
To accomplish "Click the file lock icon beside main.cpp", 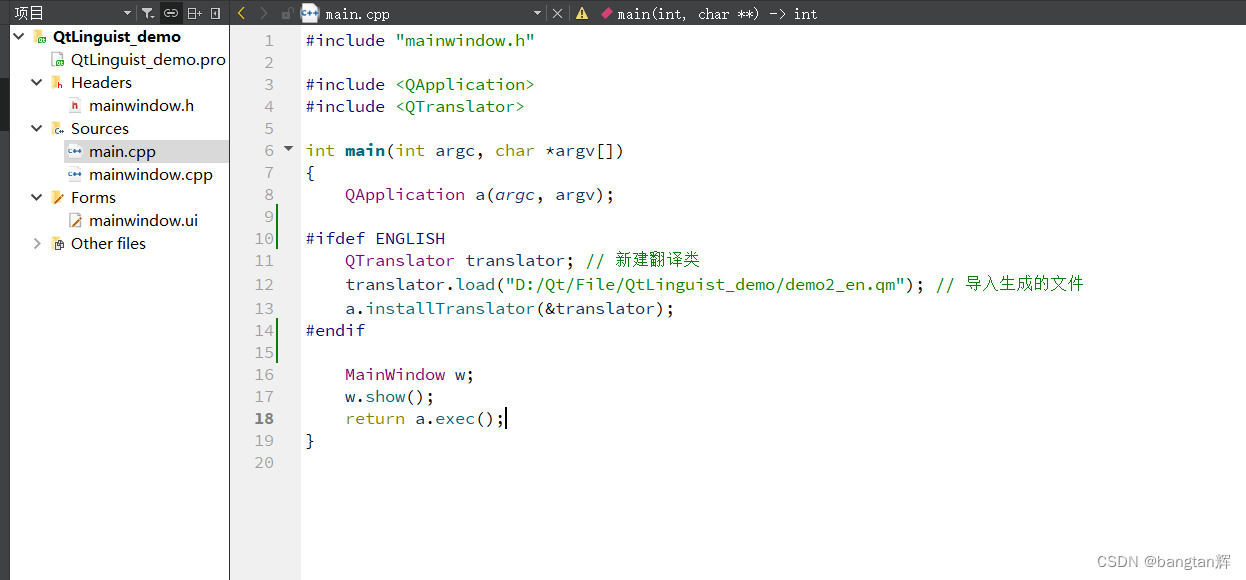I will [287, 14].
